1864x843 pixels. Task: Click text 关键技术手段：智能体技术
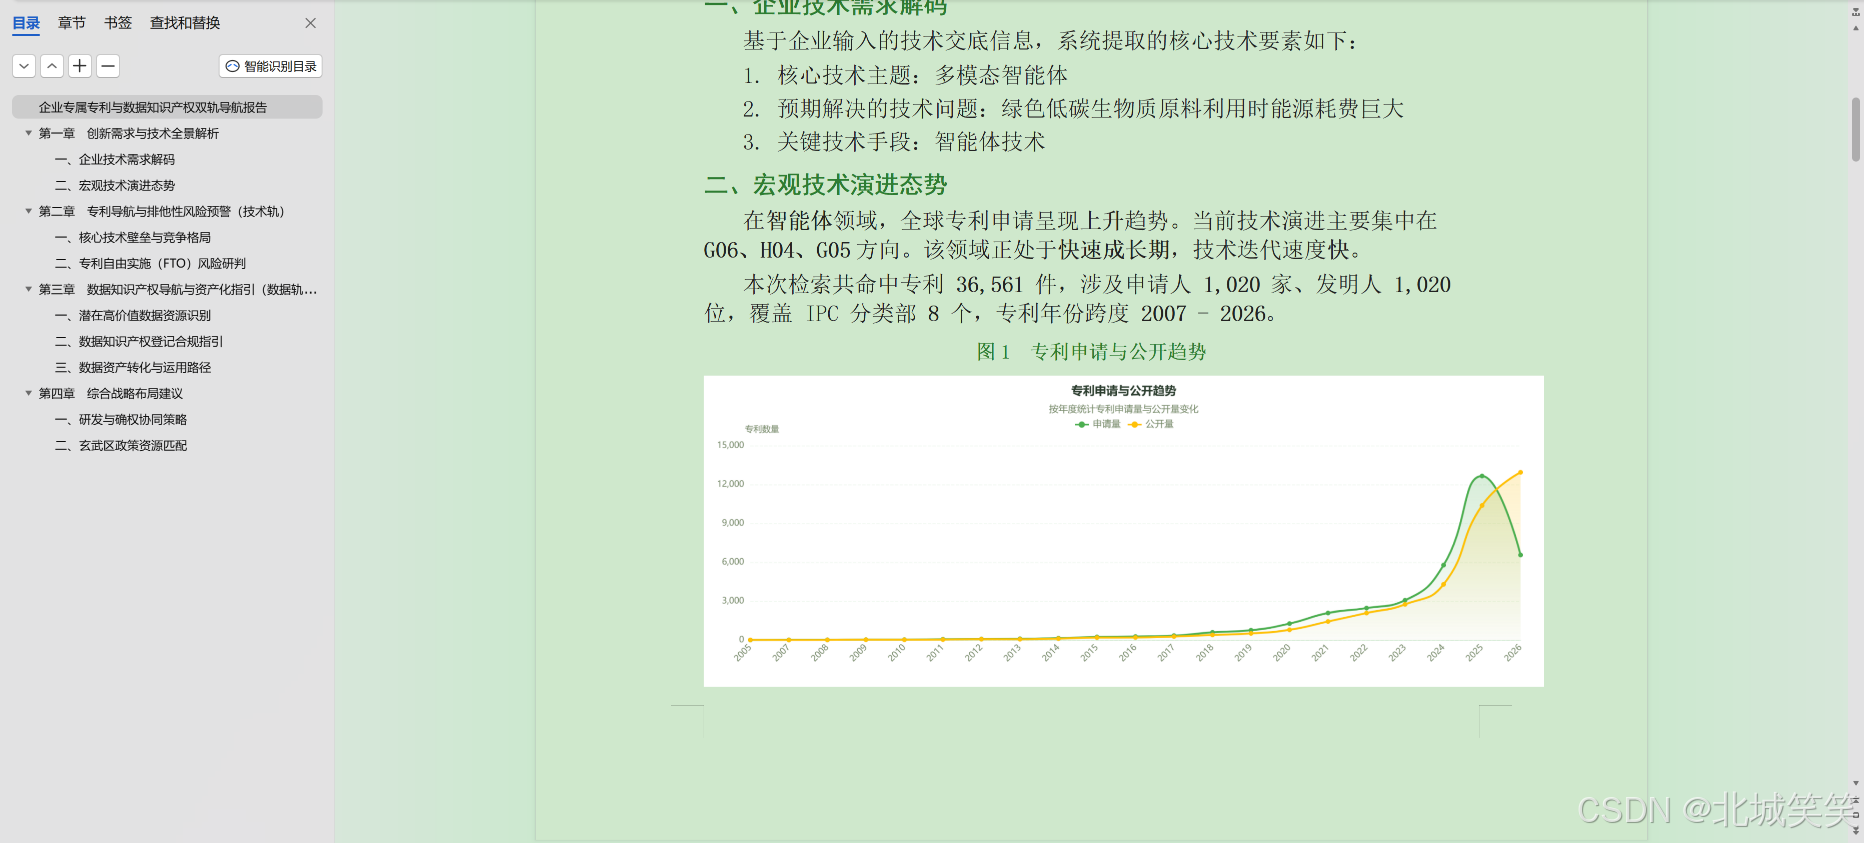pos(911,142)
